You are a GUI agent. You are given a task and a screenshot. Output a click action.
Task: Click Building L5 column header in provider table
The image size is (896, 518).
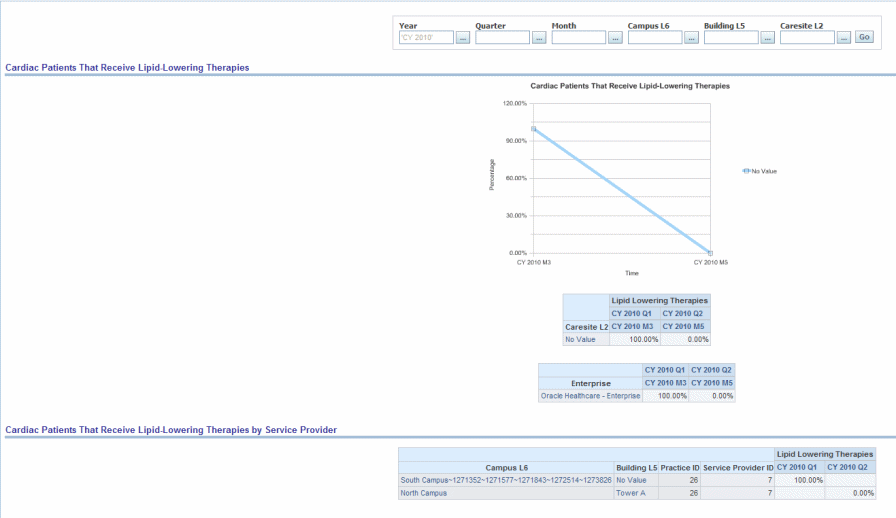click(637, 468)
